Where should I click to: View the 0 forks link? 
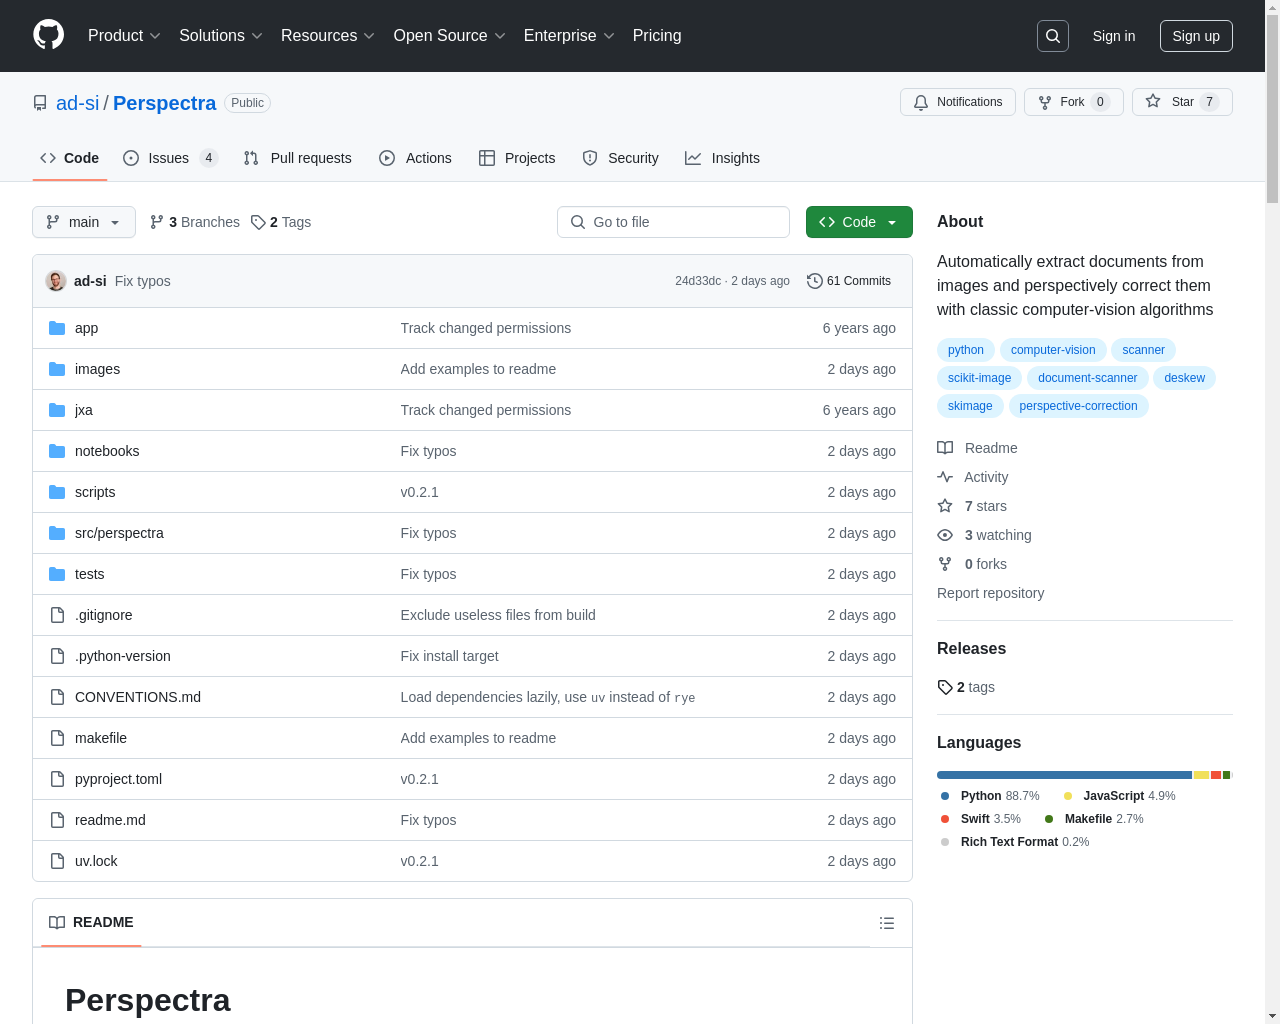pyautogui.click(x=972, y=564)
